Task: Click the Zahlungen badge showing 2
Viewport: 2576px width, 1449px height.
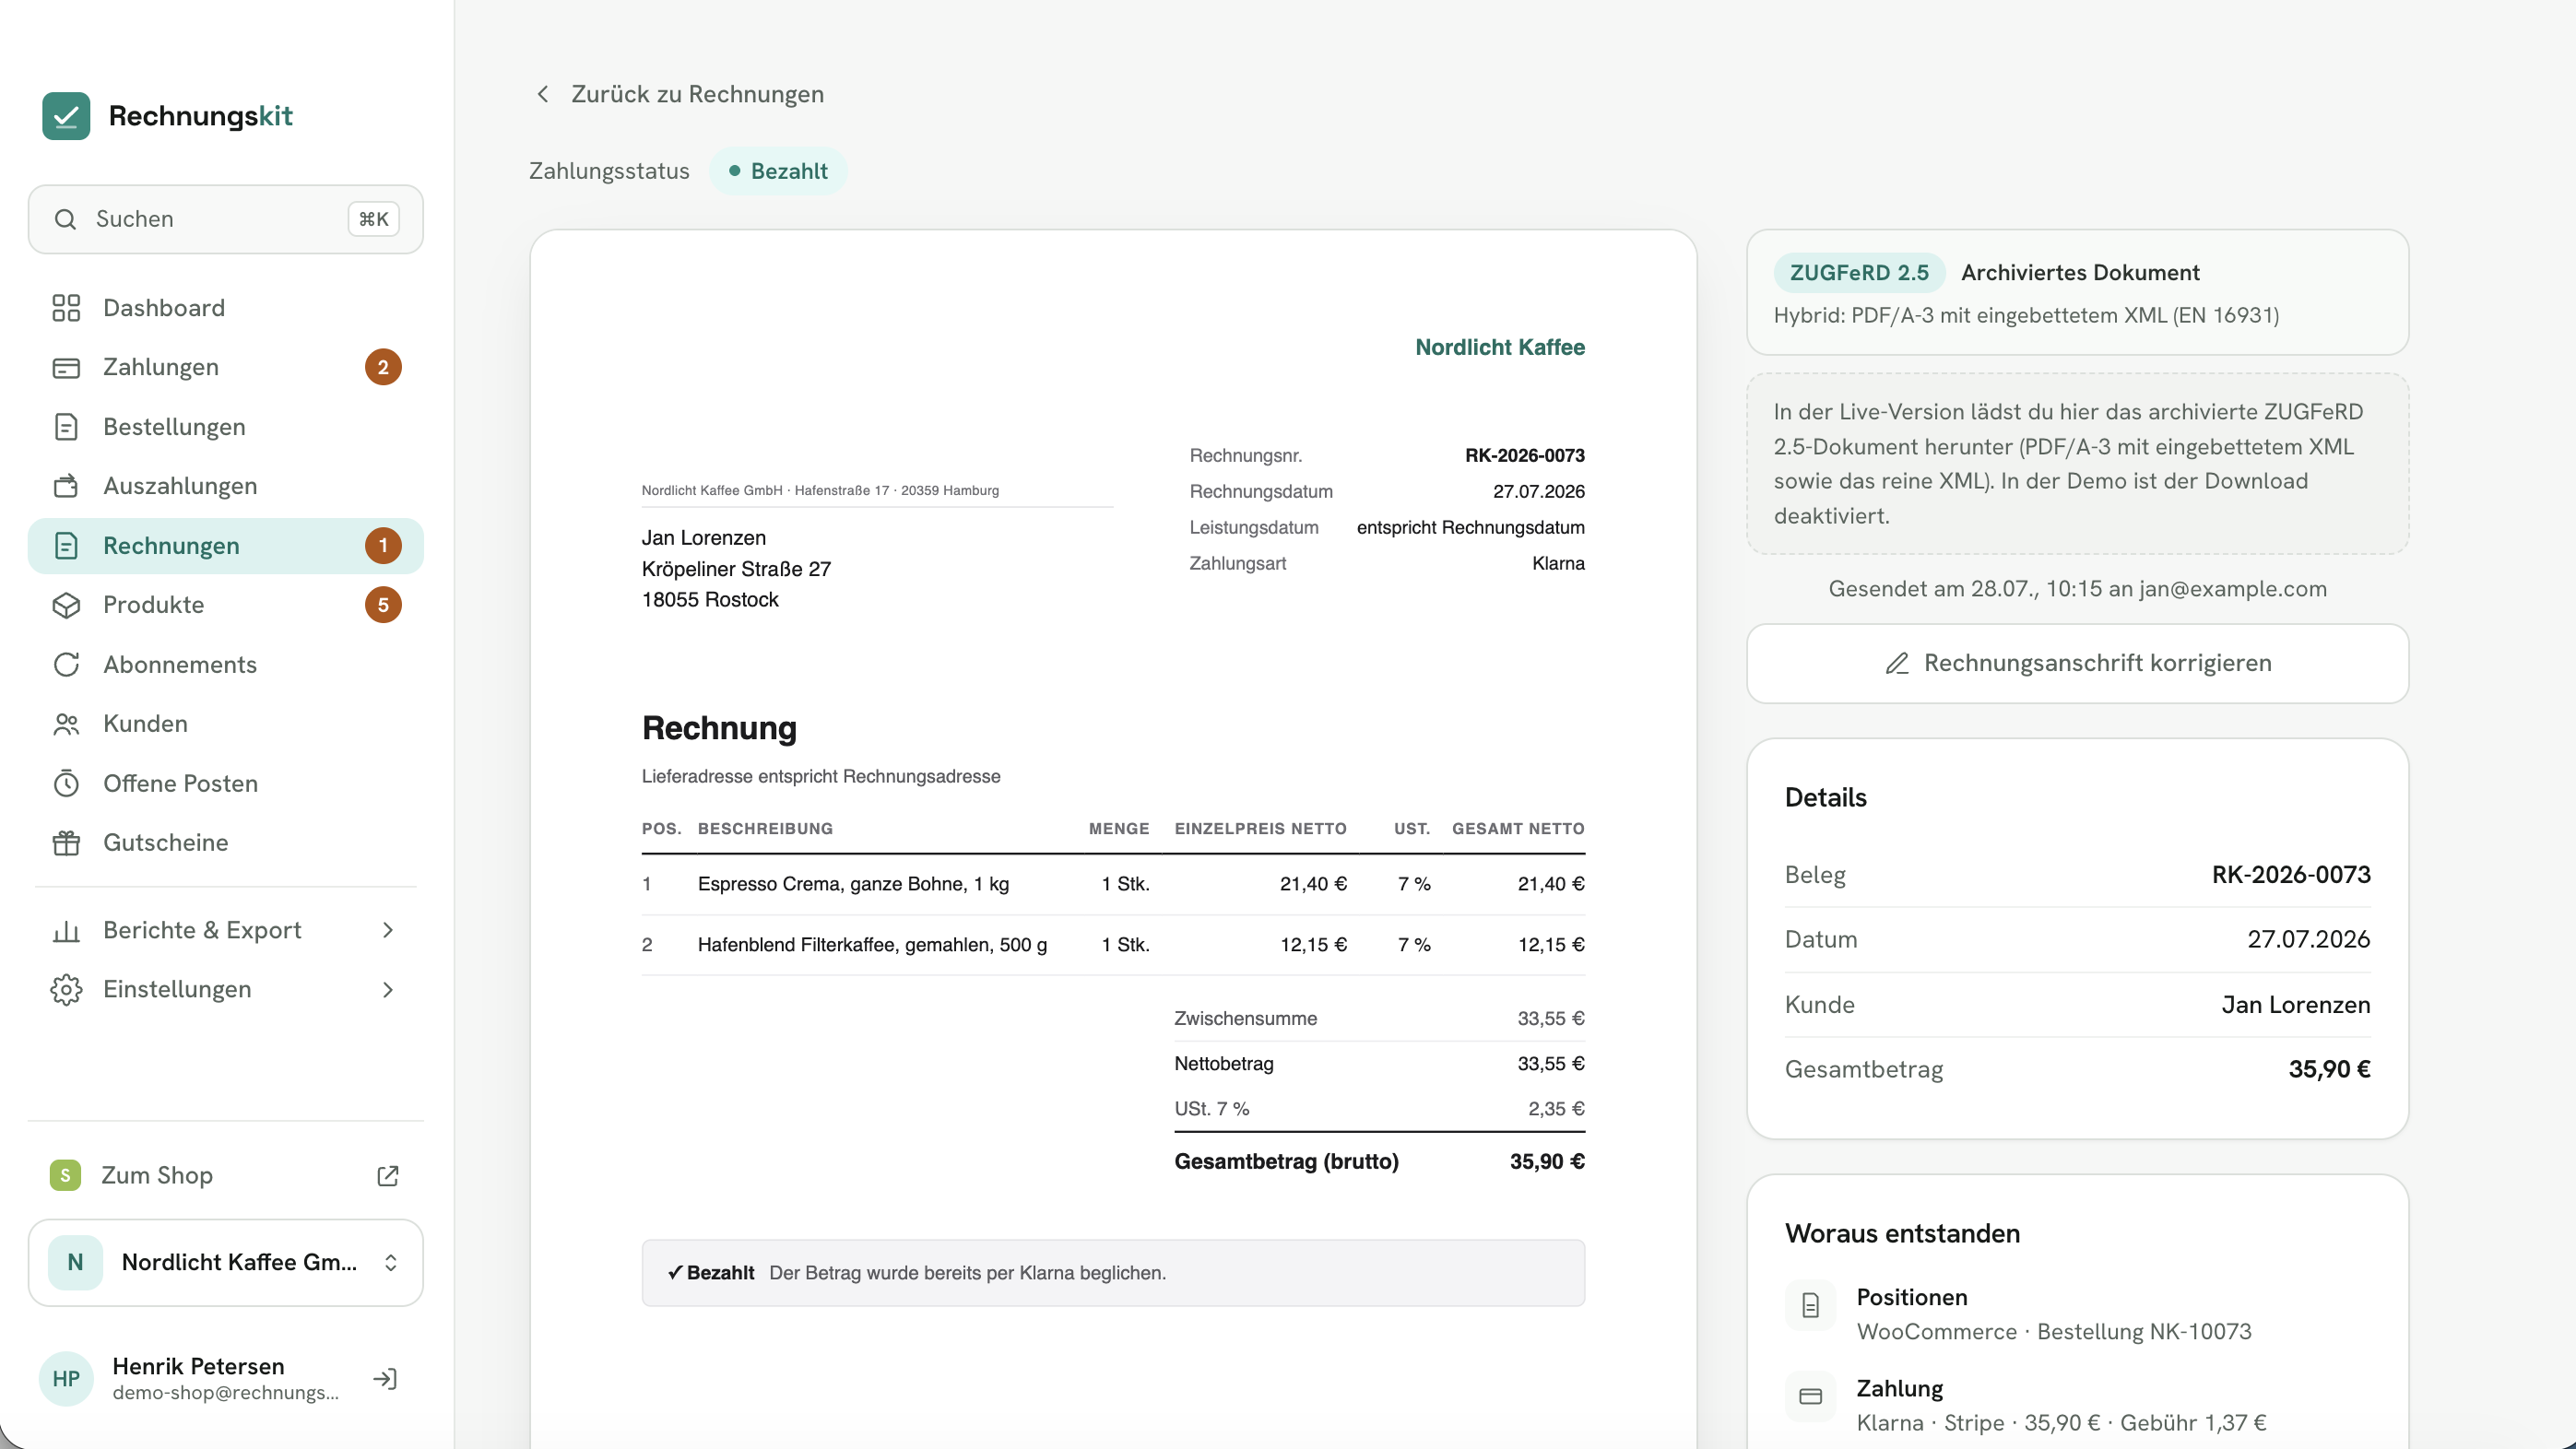Action: coord(383,368)
